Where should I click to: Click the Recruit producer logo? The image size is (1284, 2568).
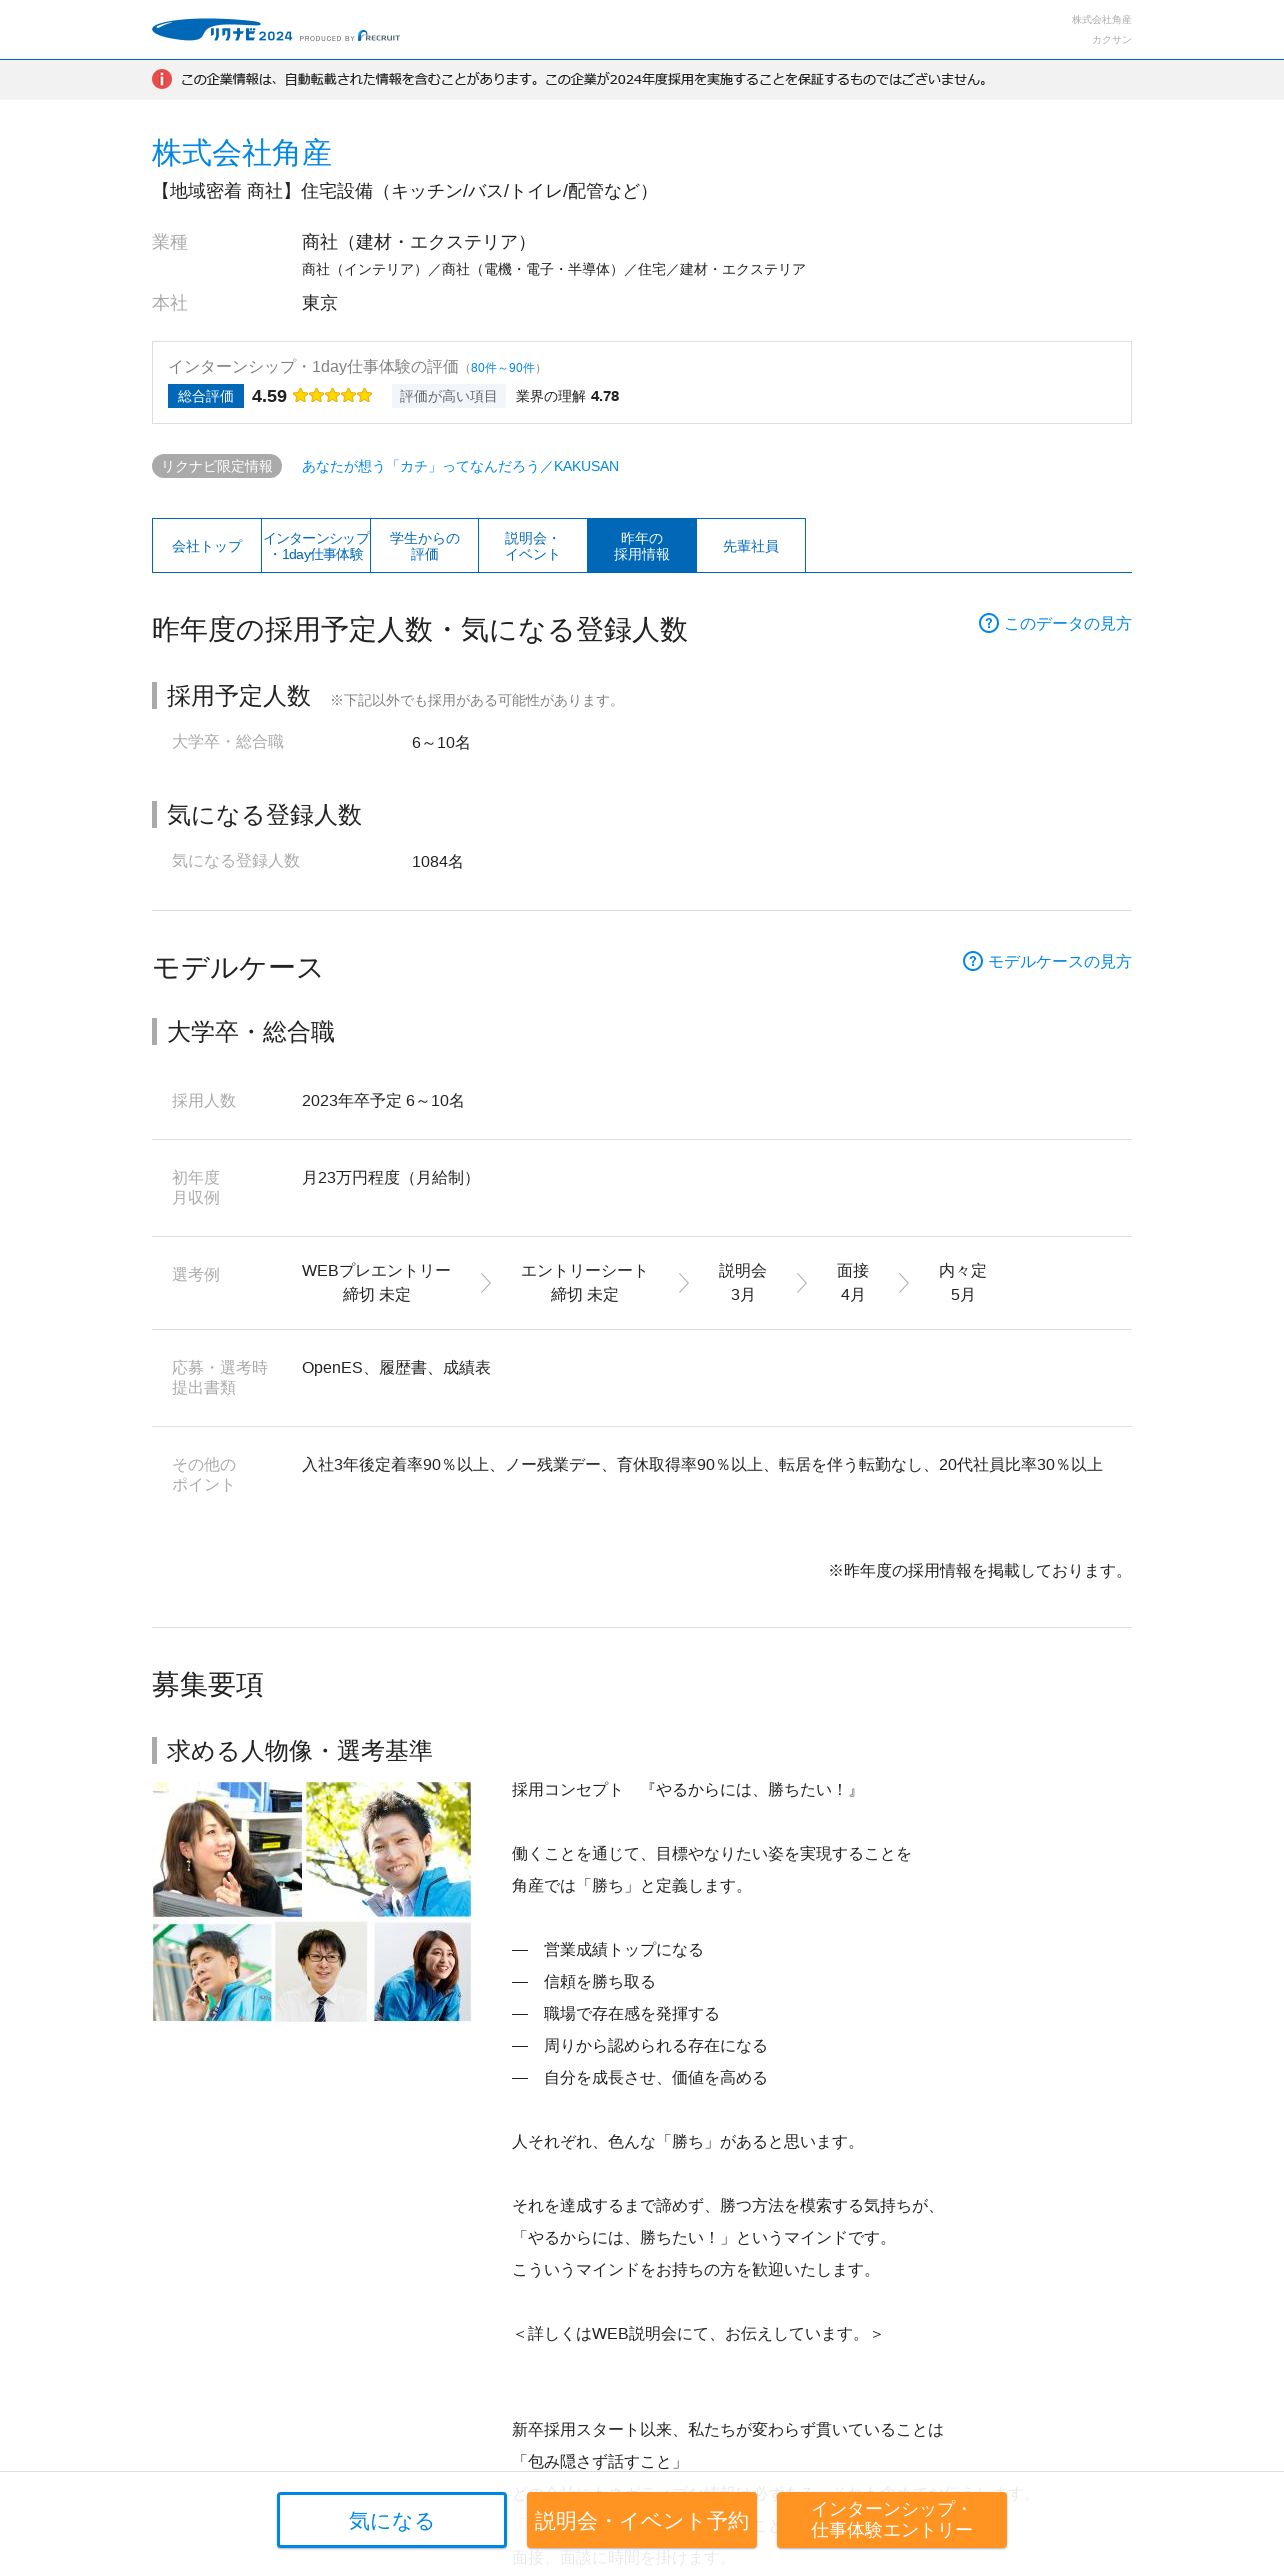(x=378, y=37)
